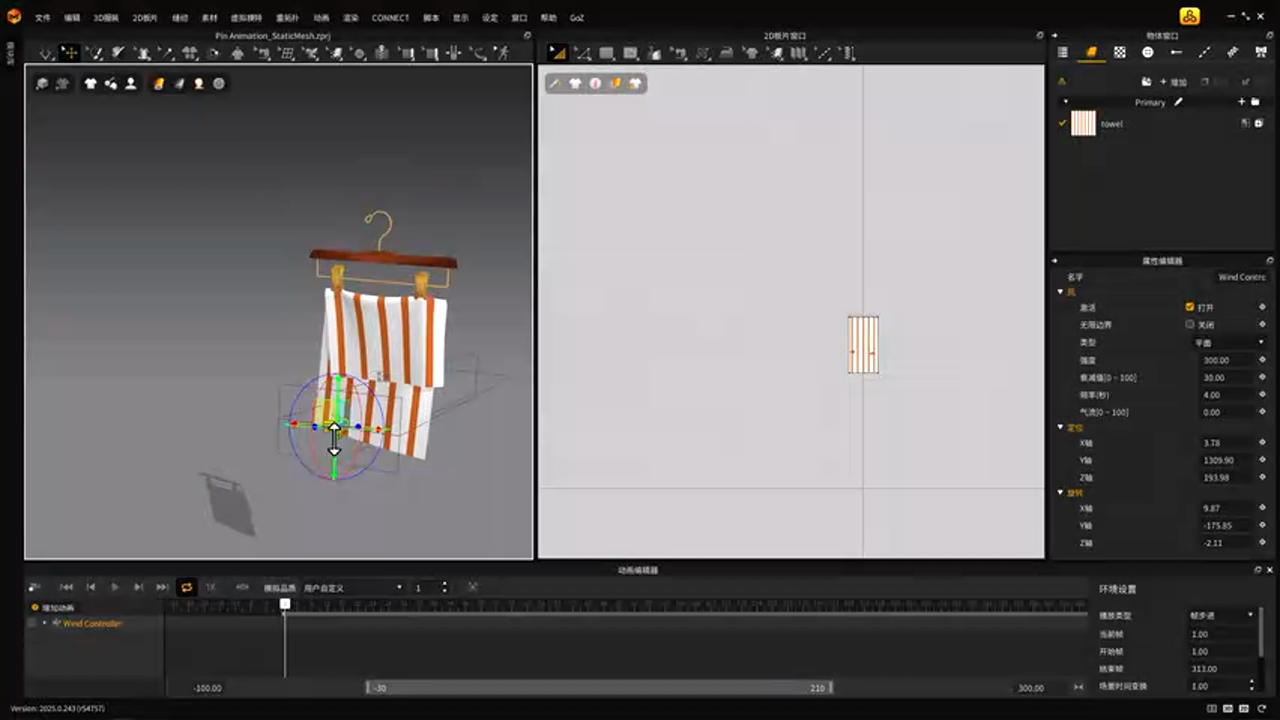Click the avatar display icon in 3D viewport
Screen dimensions: 1280x720
point(130,84)
